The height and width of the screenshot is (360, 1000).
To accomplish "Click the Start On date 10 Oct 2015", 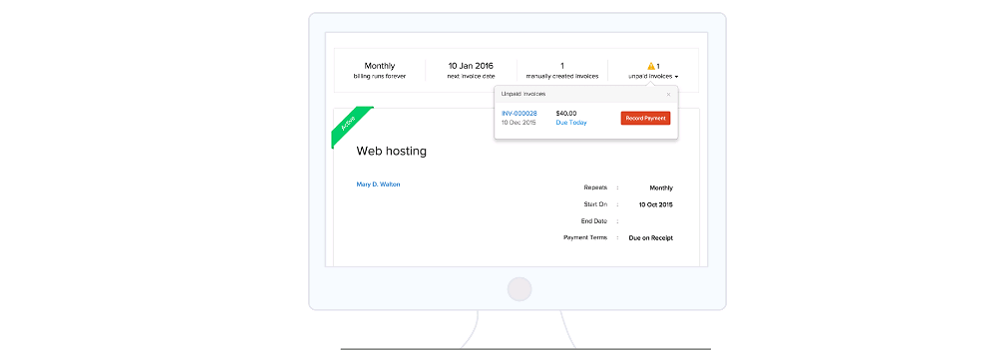I will [x=656, y=205].
